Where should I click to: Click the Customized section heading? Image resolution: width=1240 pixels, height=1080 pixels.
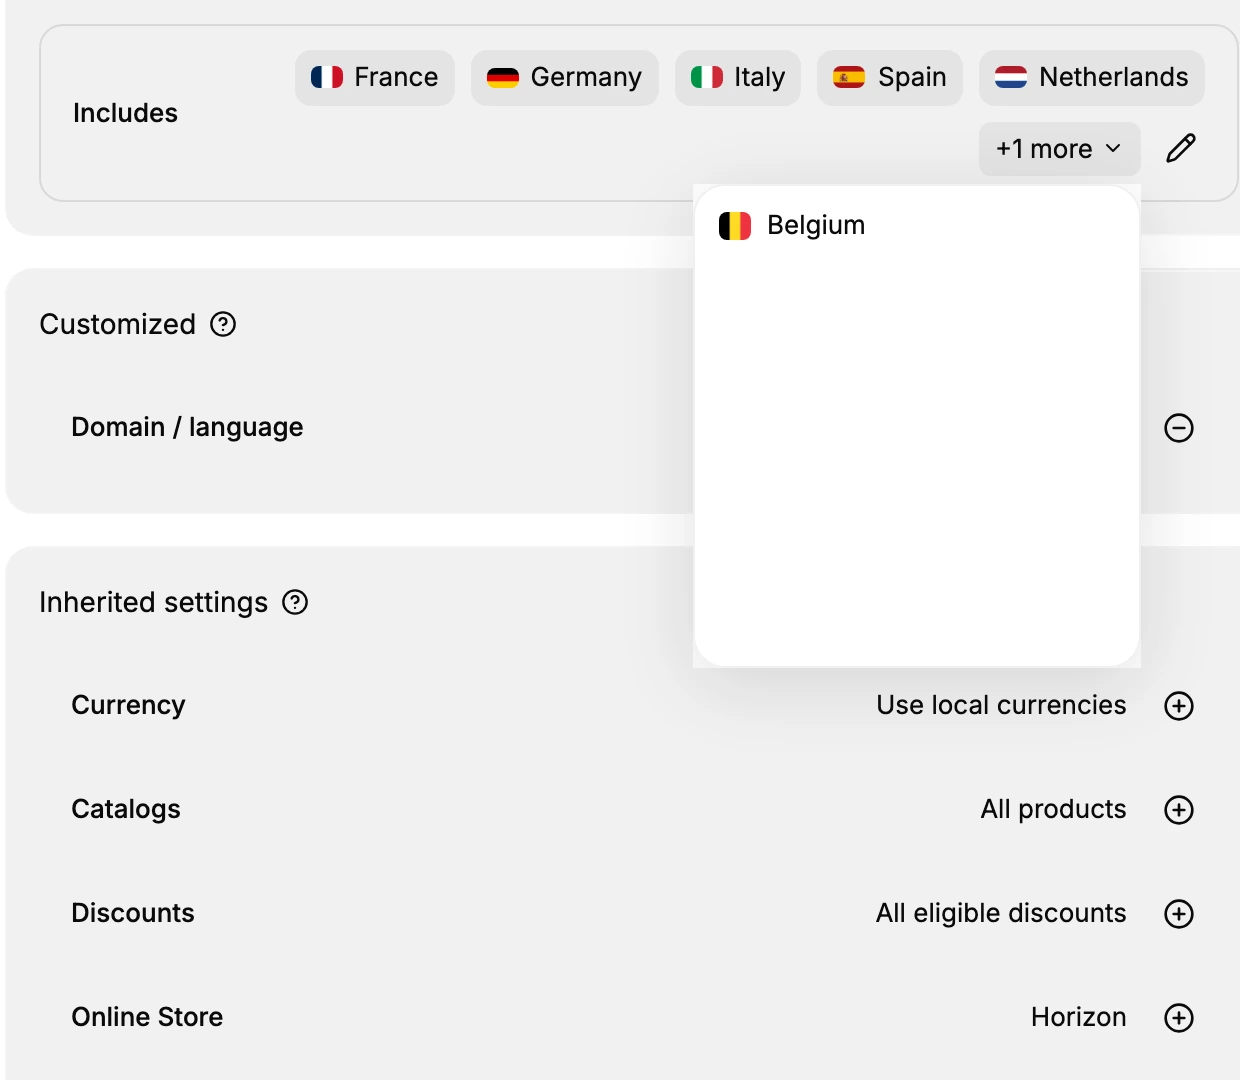(x=117, y=324)
